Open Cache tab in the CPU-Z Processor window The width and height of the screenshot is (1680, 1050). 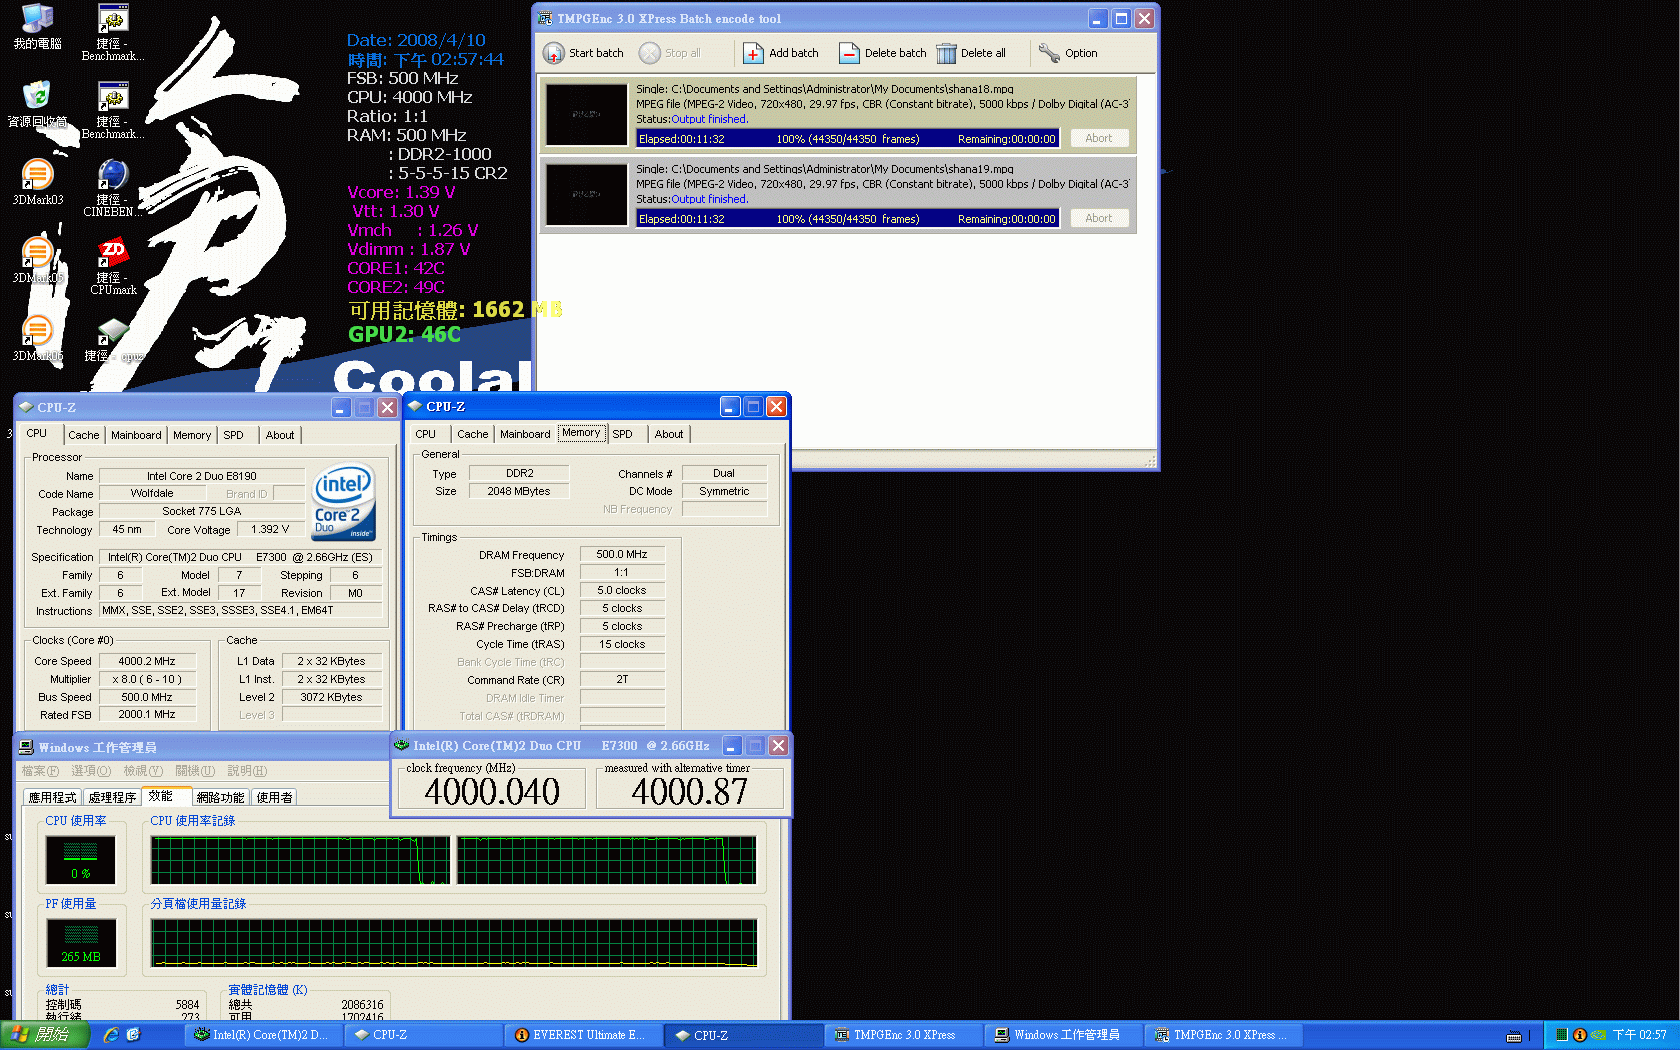coord(84,435)
